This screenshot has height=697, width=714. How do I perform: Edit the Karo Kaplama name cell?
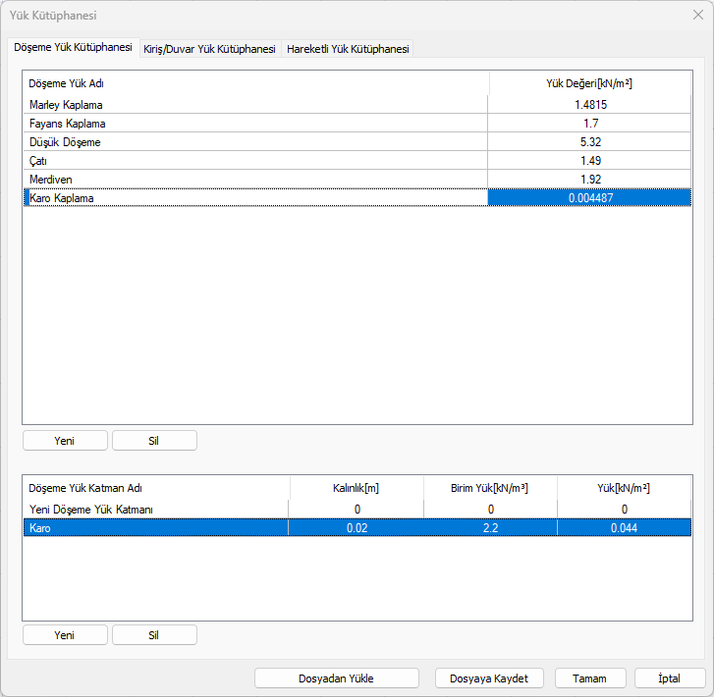coord(255,198)
